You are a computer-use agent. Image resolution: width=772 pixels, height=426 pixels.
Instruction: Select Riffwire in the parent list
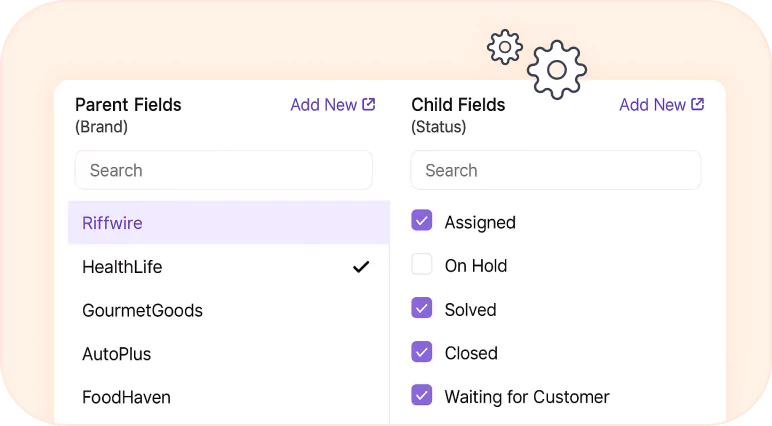click(x=228, y=223)
